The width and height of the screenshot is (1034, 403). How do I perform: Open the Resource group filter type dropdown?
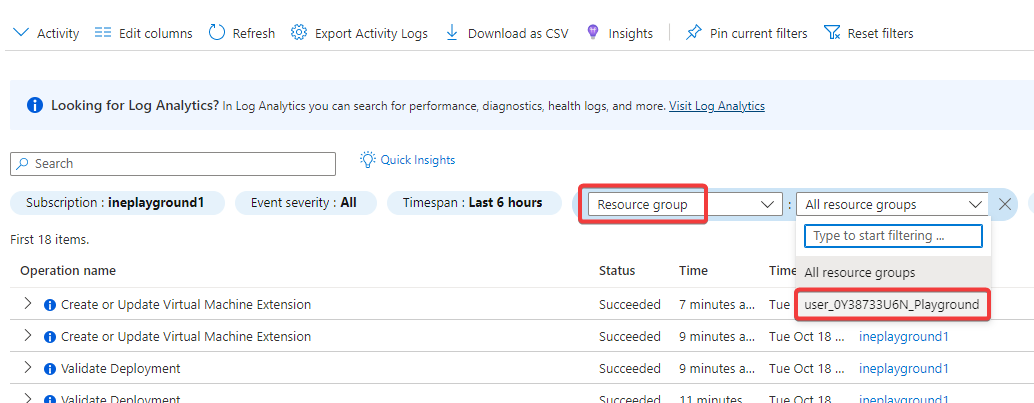pos(684,204)
